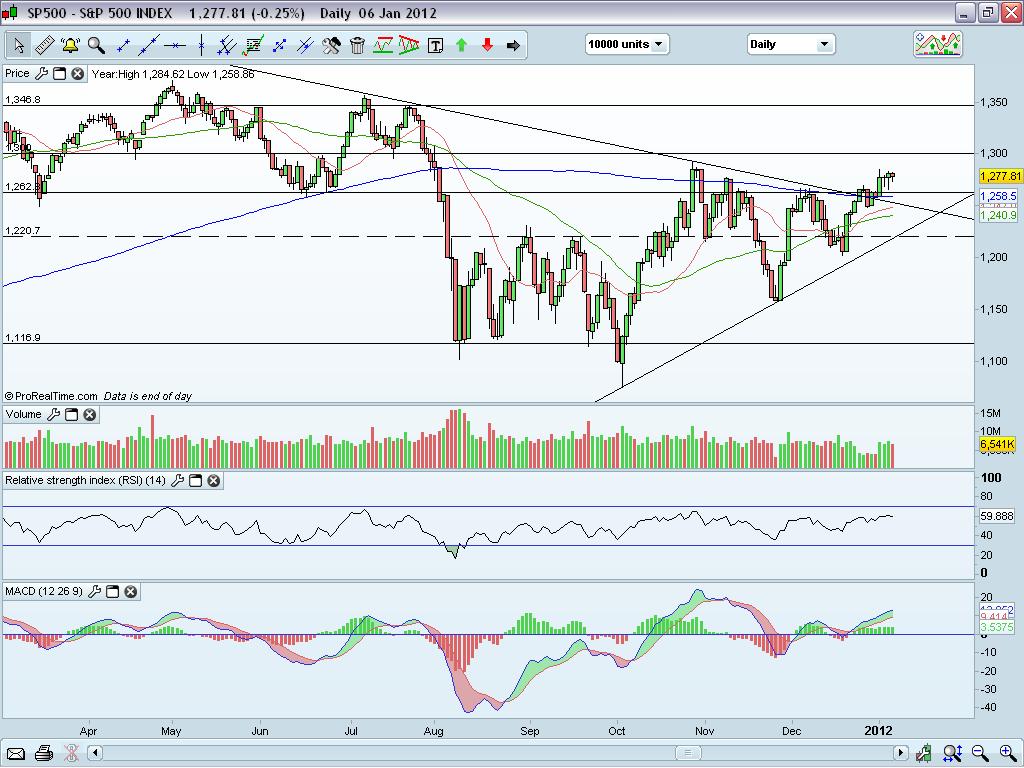Select the red-green horizontal channel tool
This screenshot has width=1024, height=768.
383,45
